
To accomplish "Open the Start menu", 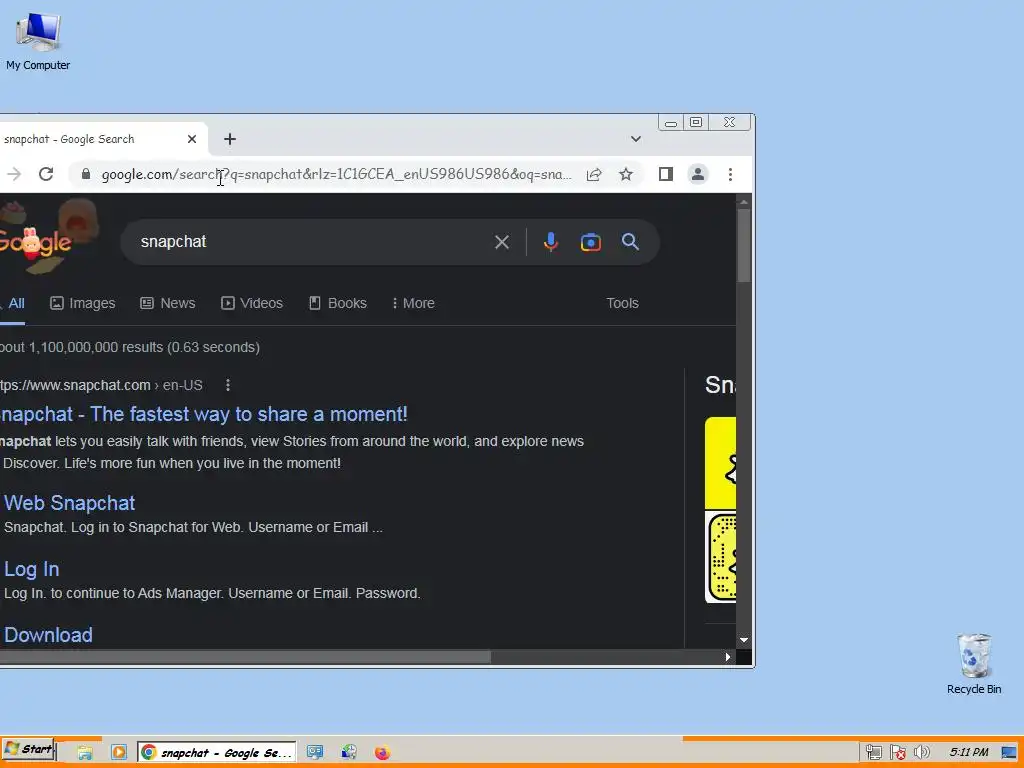I will click(x=28, y=750).
